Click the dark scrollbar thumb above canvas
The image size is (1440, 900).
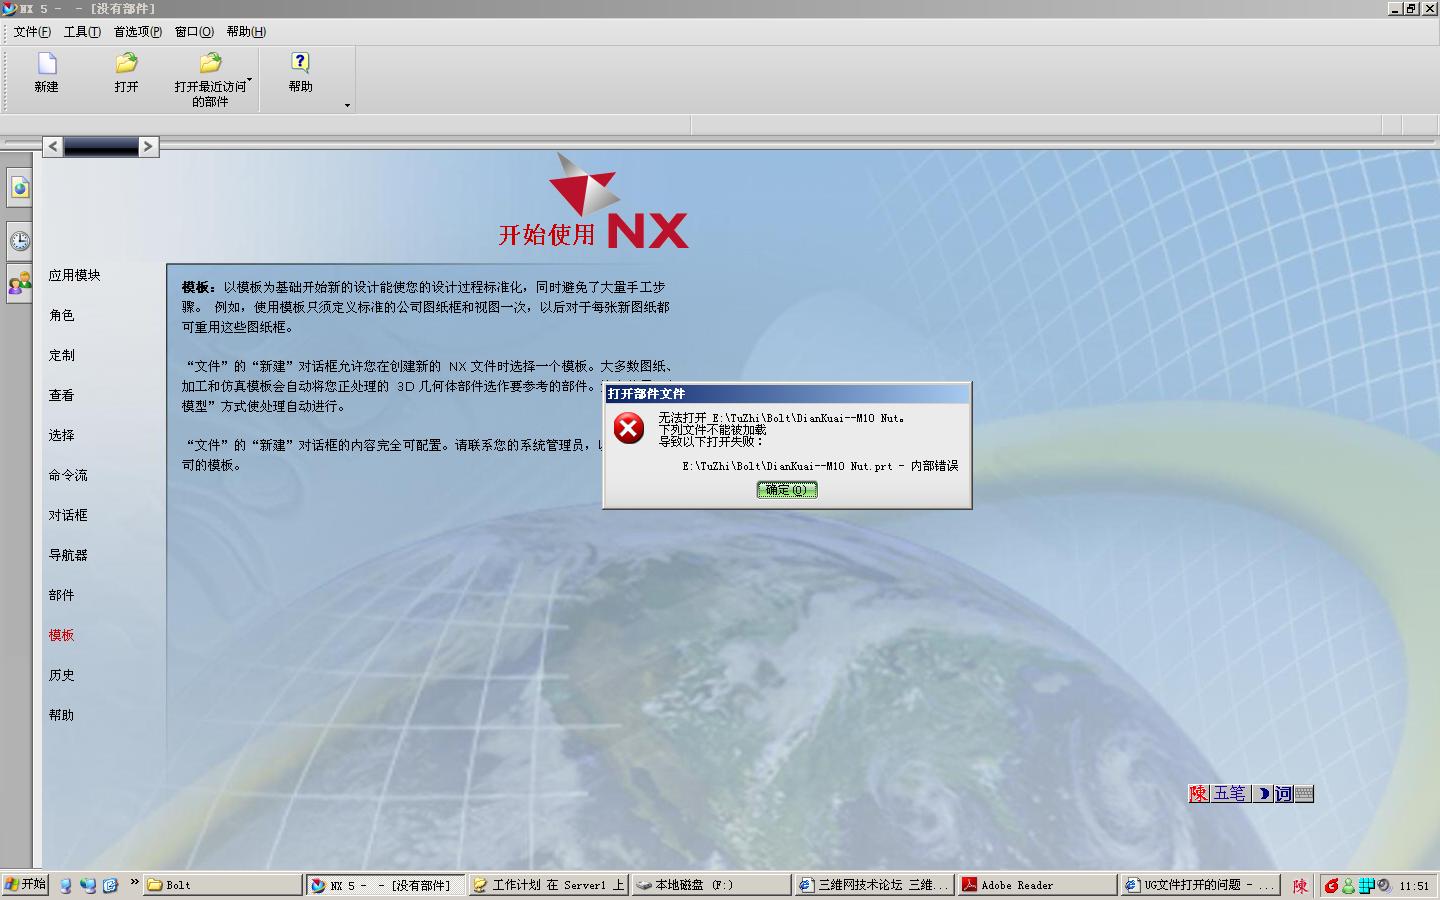click(x=100, y=146)
